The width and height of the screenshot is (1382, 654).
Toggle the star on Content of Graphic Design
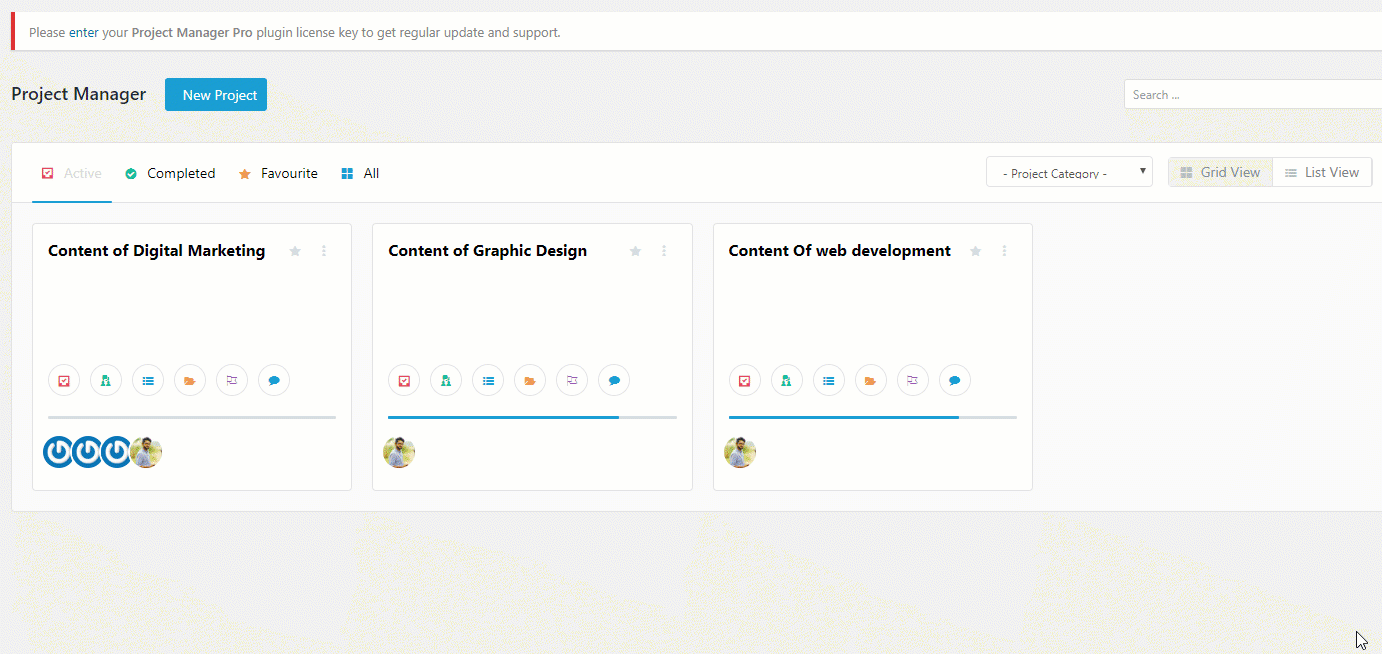635,251
